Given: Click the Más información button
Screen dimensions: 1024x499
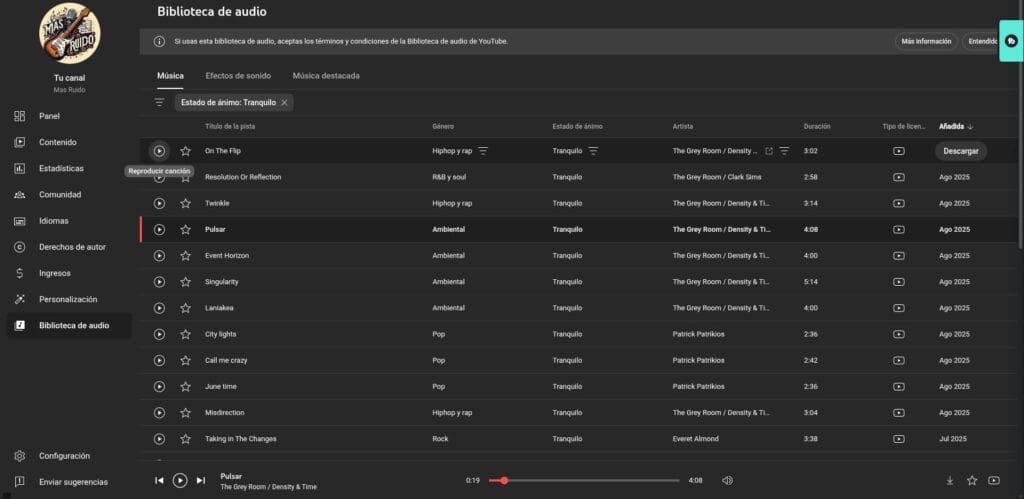Looking at the screenshot, I should (926, 41).
